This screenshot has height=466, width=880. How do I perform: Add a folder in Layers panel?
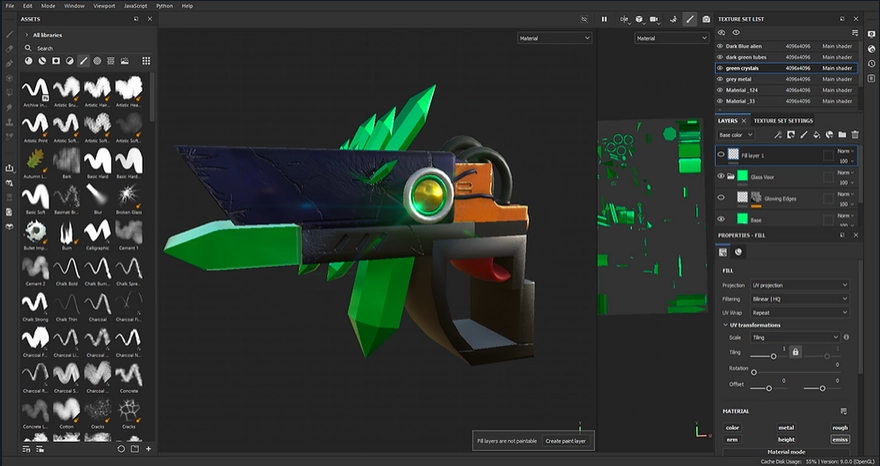click(842, 134)
